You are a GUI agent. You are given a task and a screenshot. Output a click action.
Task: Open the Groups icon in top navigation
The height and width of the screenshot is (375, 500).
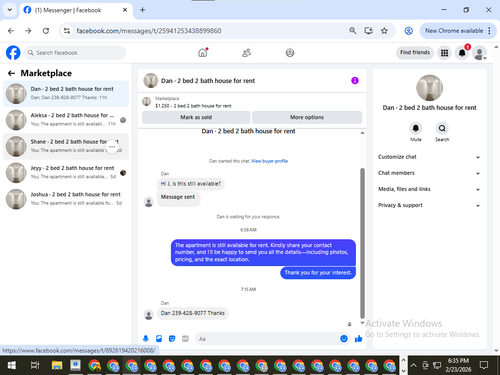(290, 53)
